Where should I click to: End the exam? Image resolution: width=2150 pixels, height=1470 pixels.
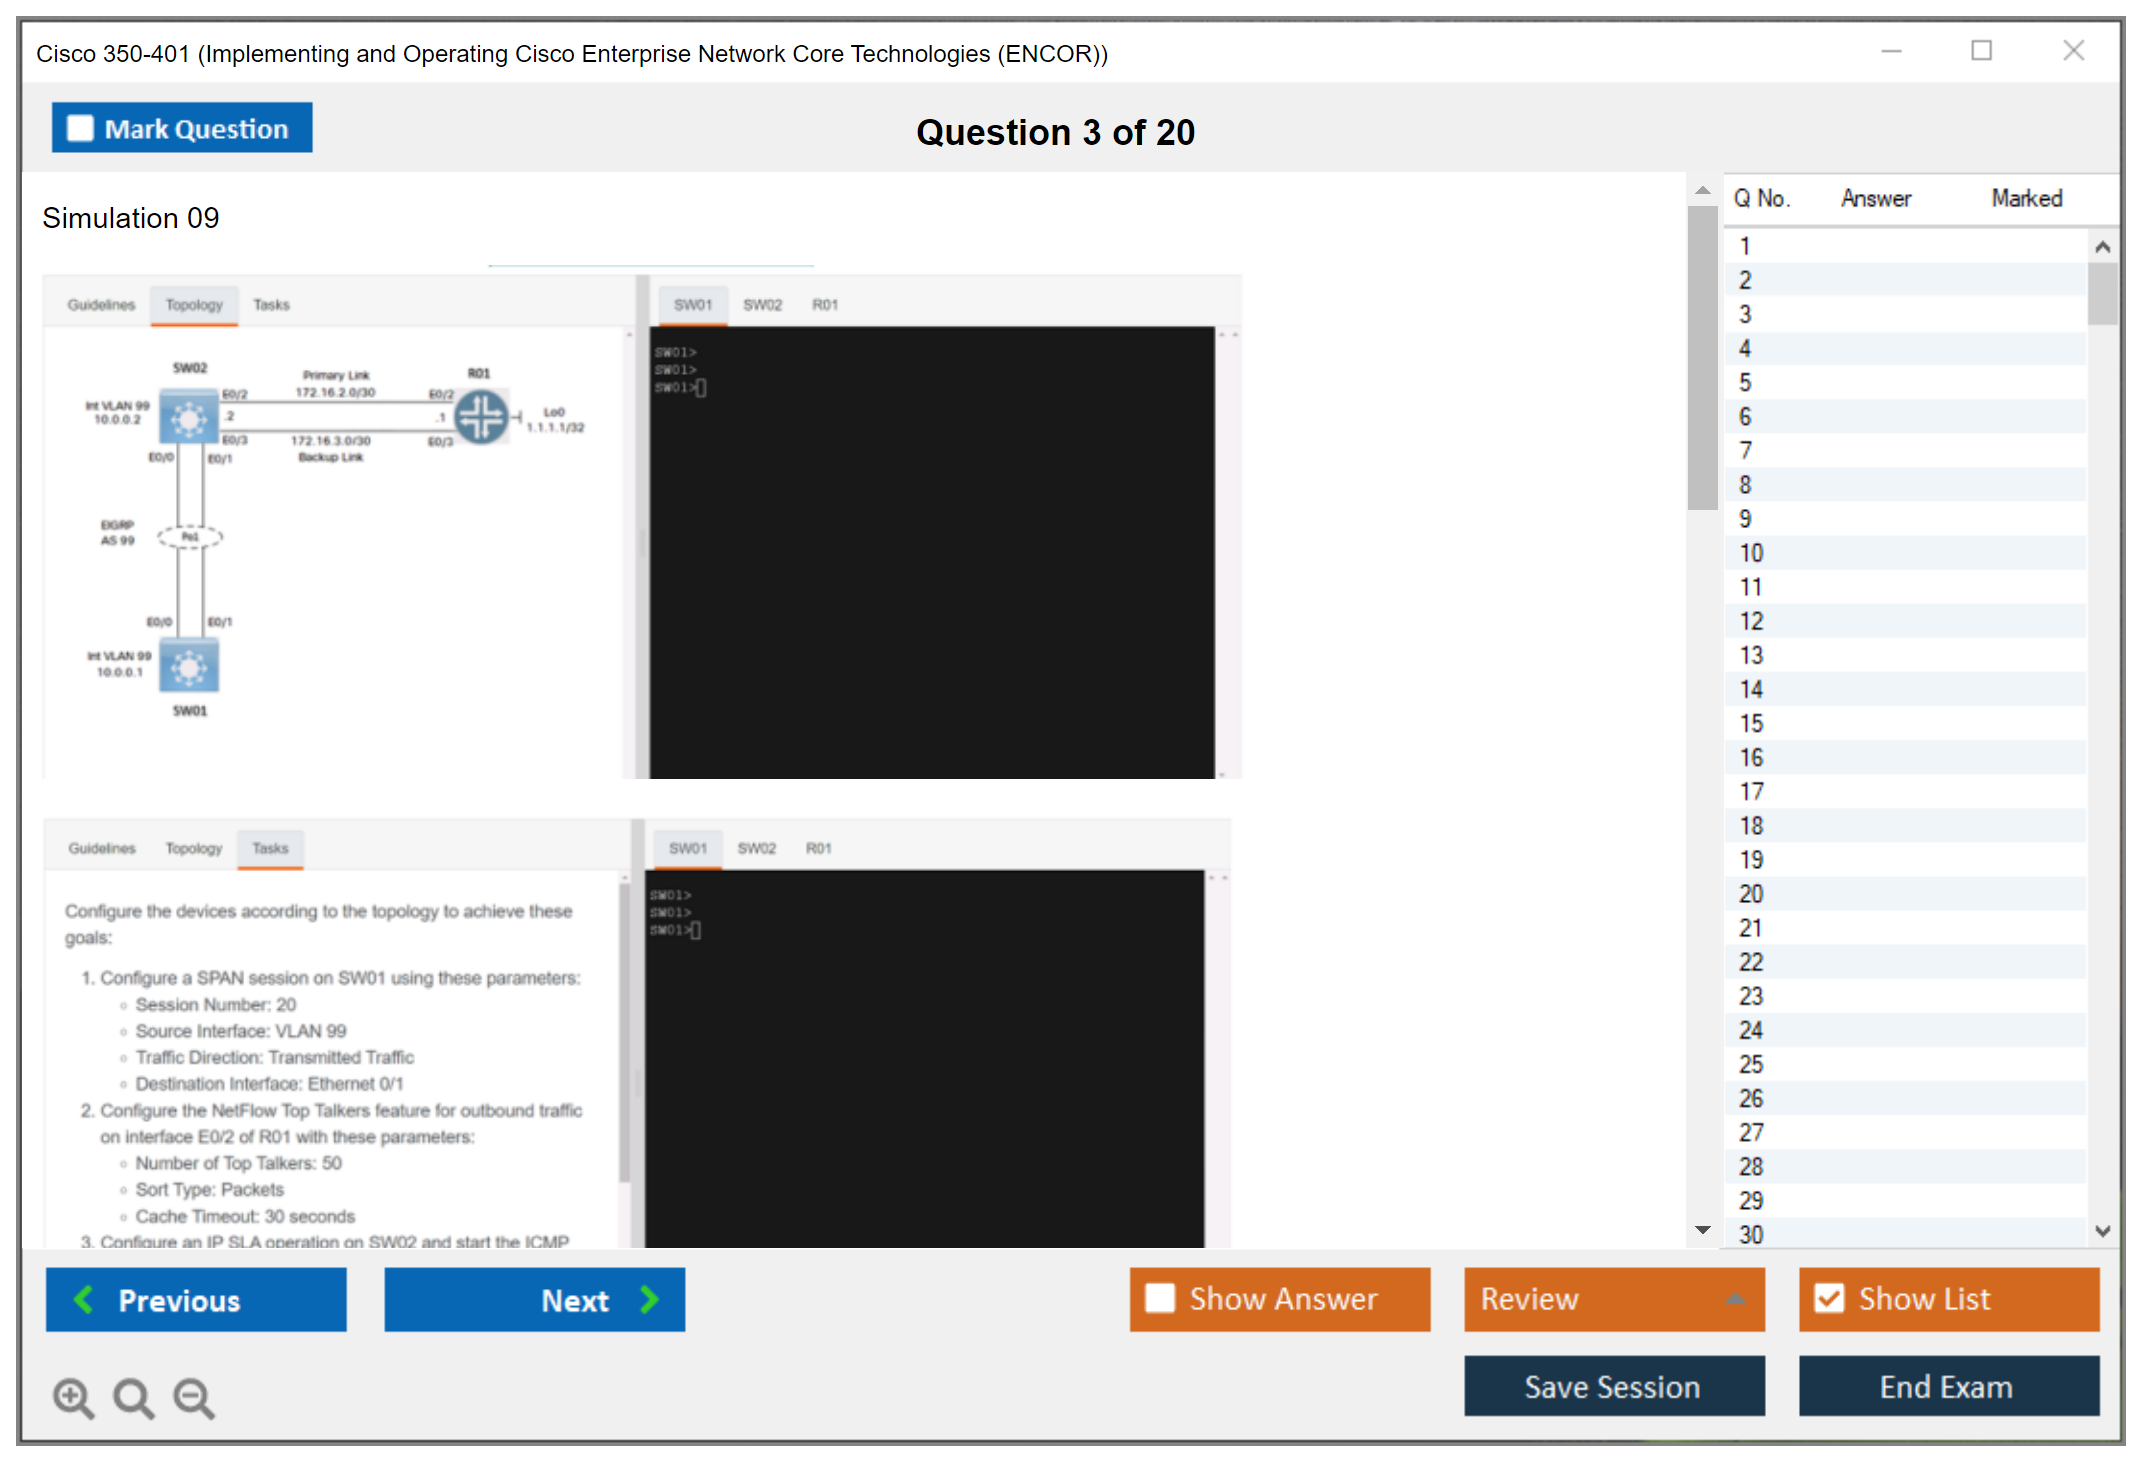(1947, 1386)
